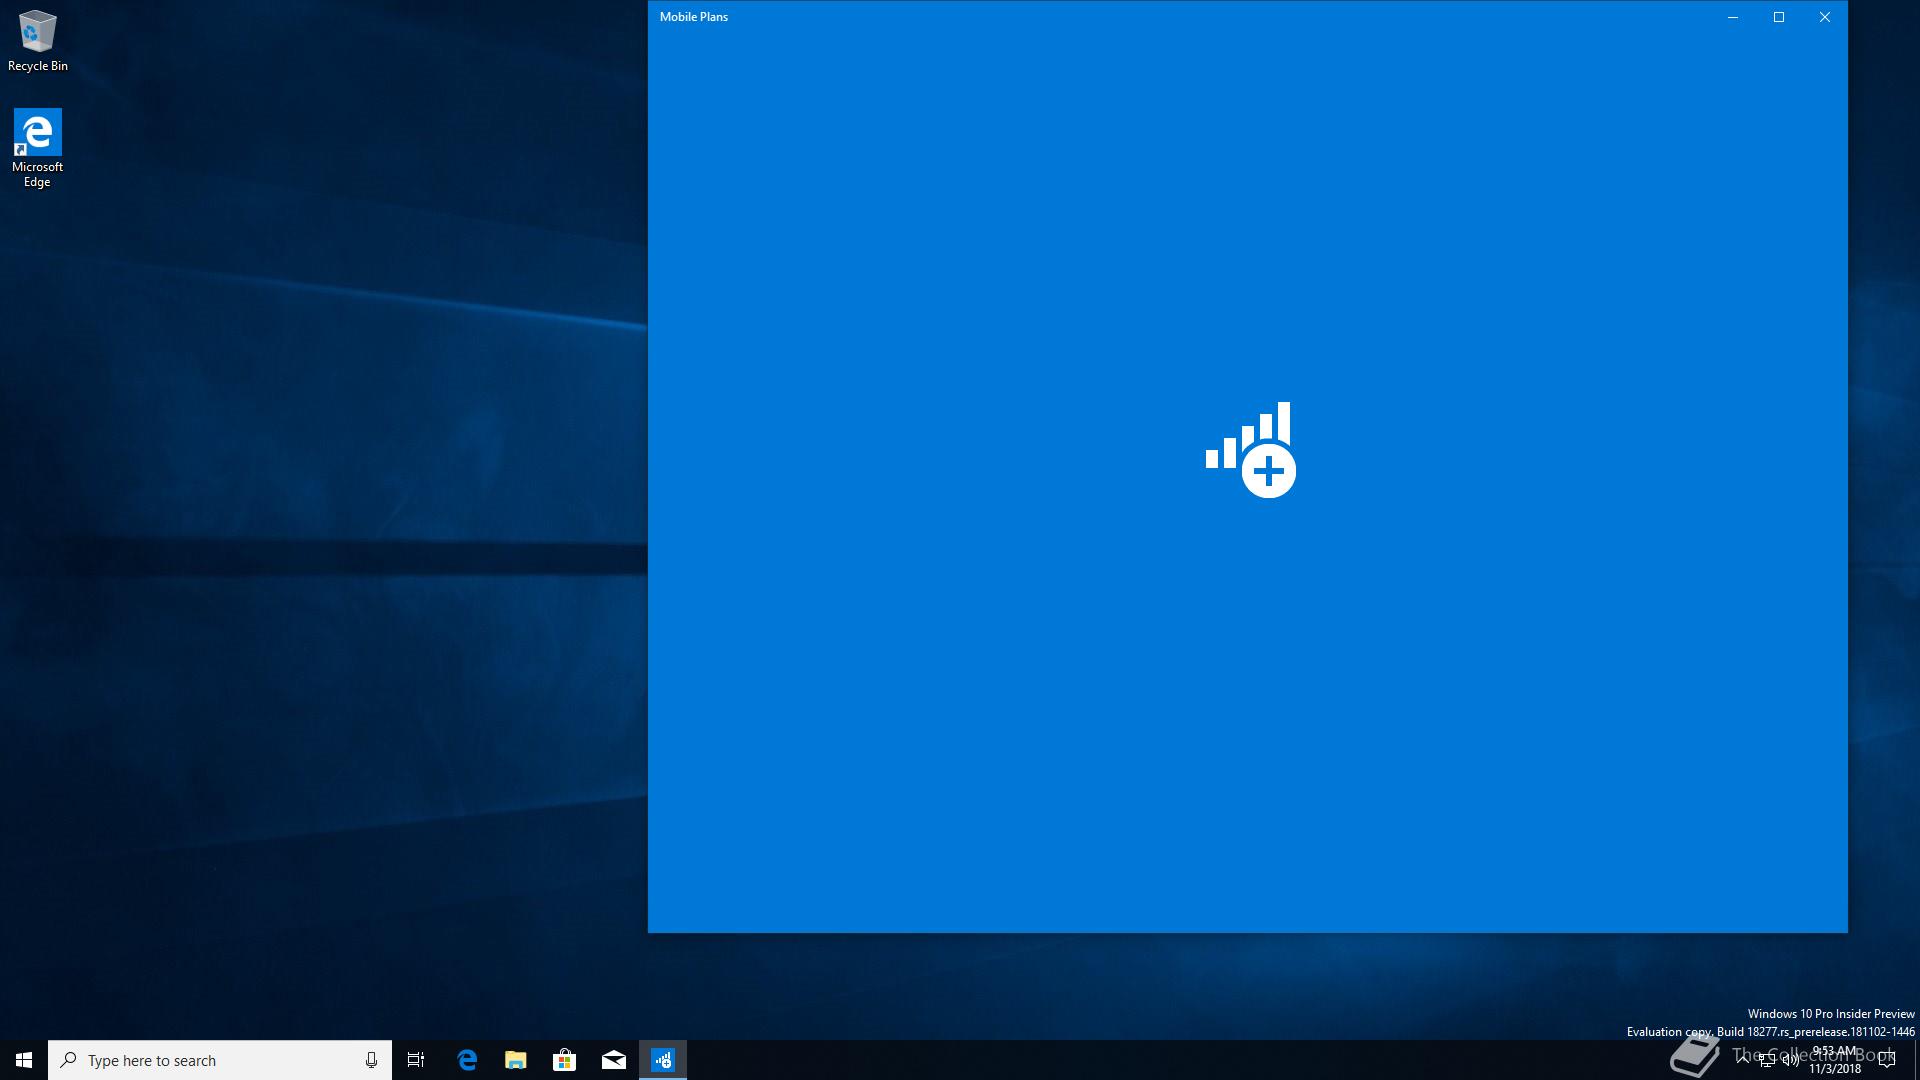Open the Recycle Bin desktop icon
Image resolution: width=1920 pixels, height=1080 pixels.
[x=38, y=41]
